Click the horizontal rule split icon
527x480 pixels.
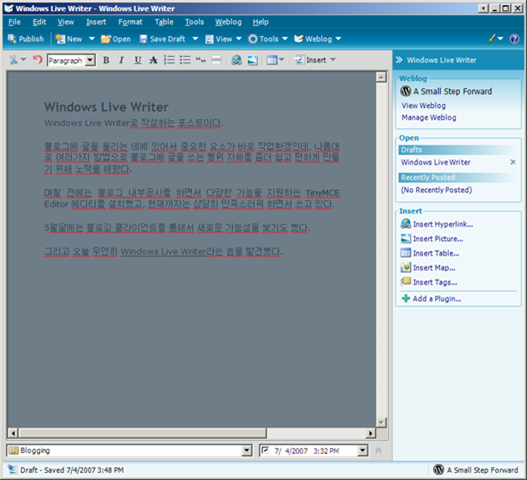(216, 60)
